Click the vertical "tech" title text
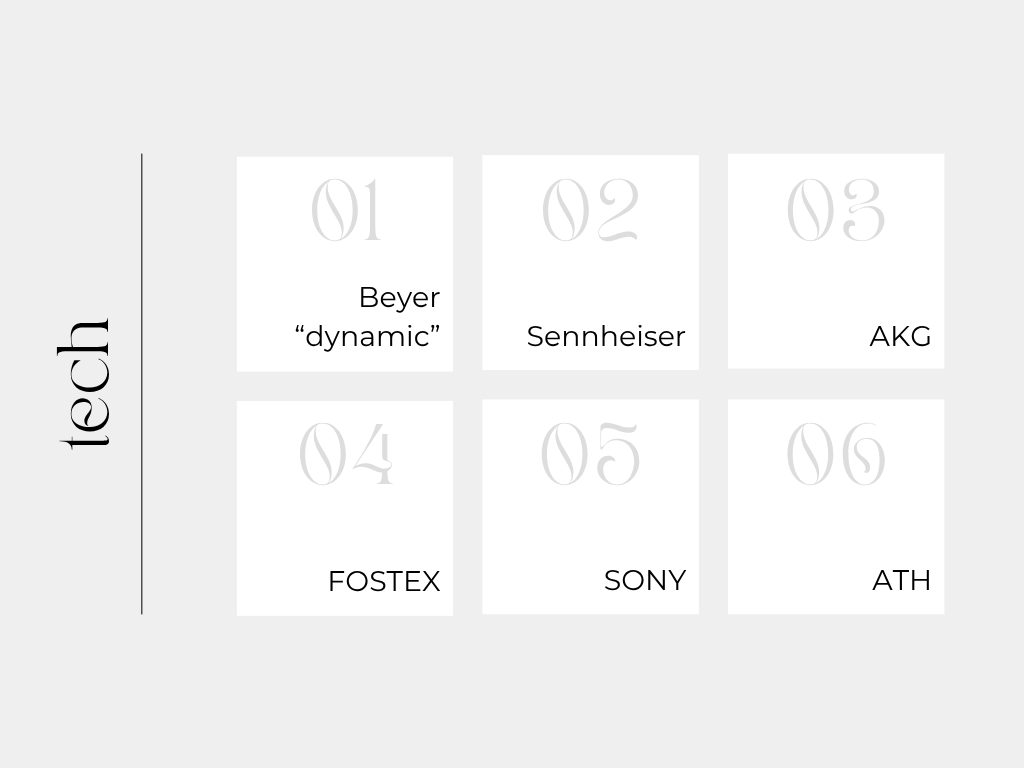This screenshot has width=1024, height=768. [x=85, y=384]
